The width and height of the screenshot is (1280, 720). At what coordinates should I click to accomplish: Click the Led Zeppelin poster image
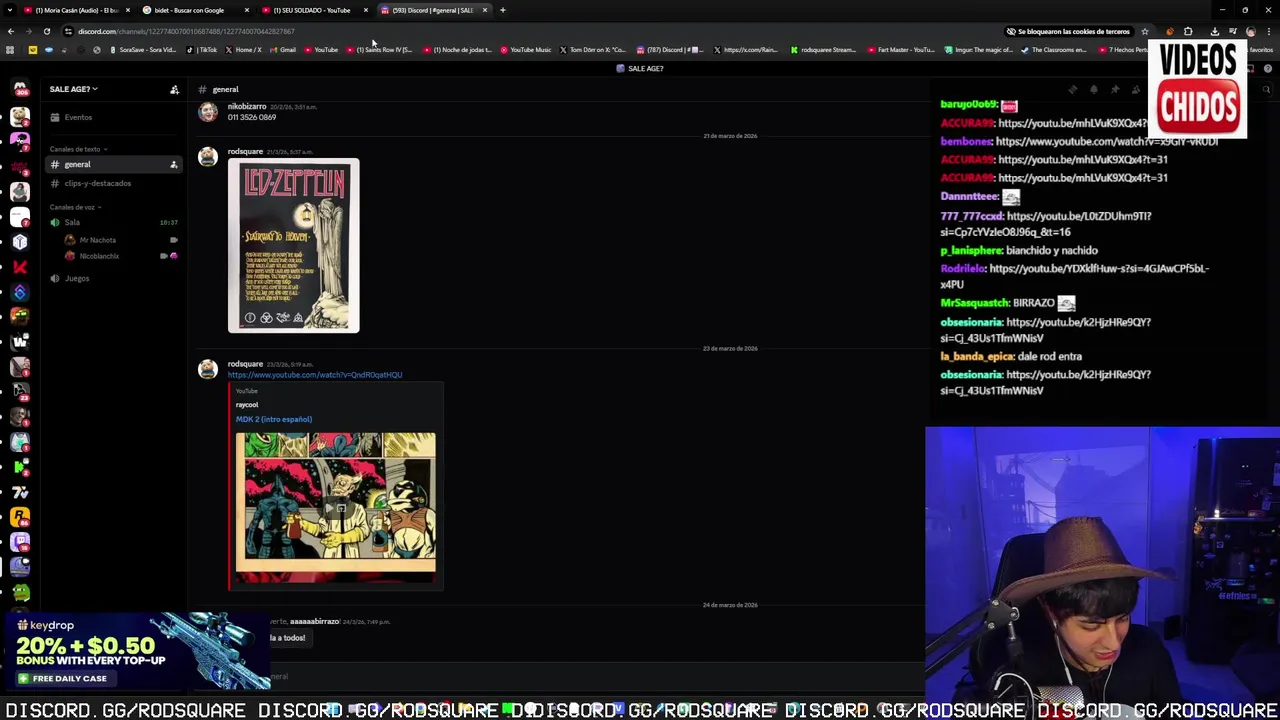coord(293,246)
